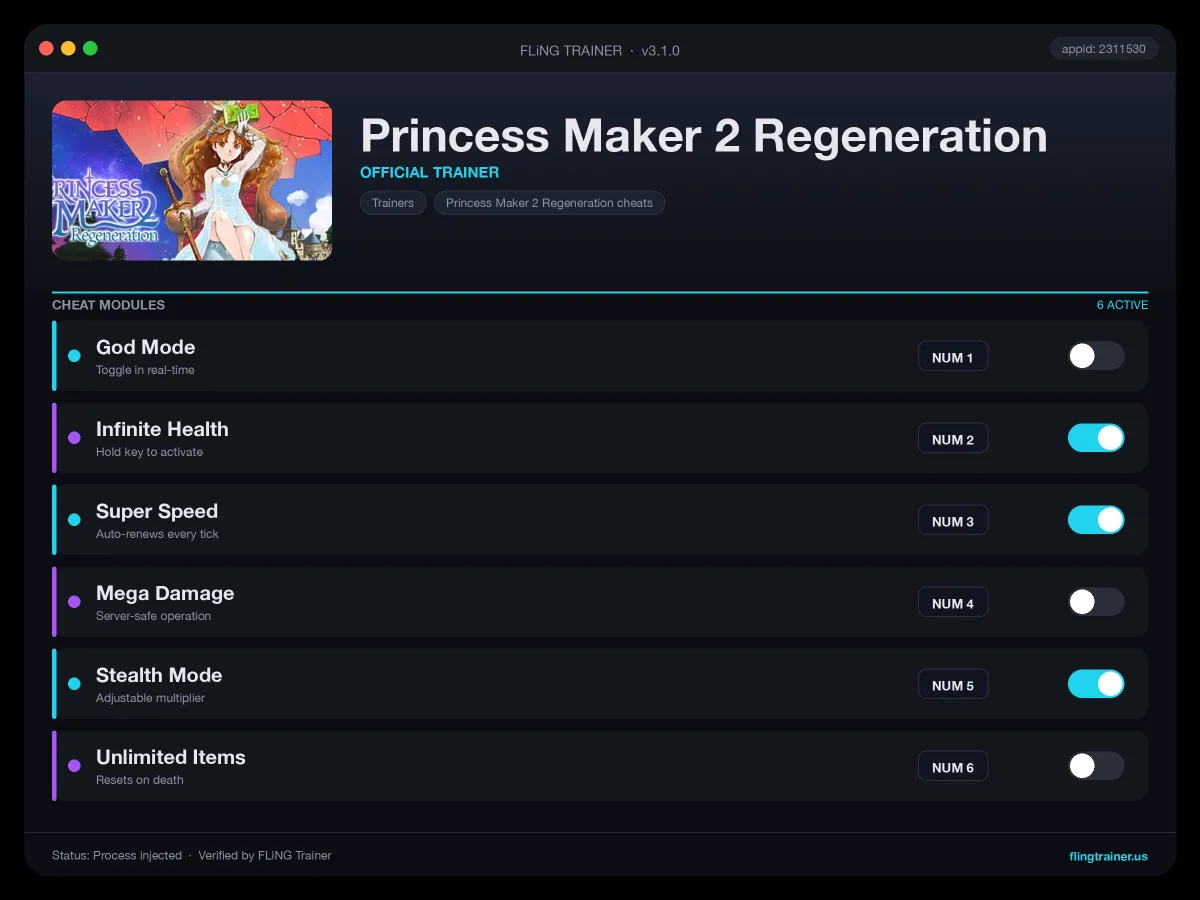Screen dimensions: 1200x900
Task: Click the 'Auto-renews every tick' description
Action: (x=157, y=534)
